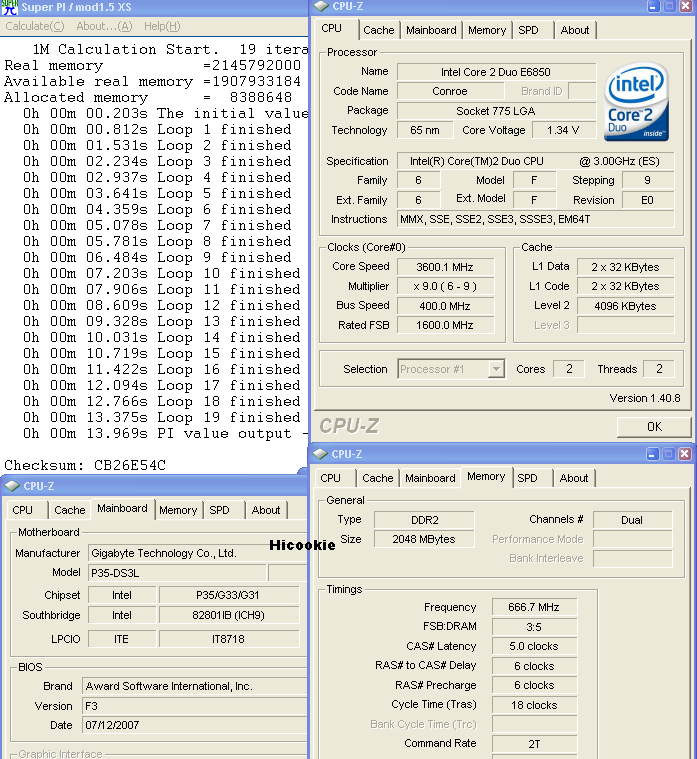Click the memory Frequency value 666.7 MHz
697x759 pixels.
coord(534,607)
